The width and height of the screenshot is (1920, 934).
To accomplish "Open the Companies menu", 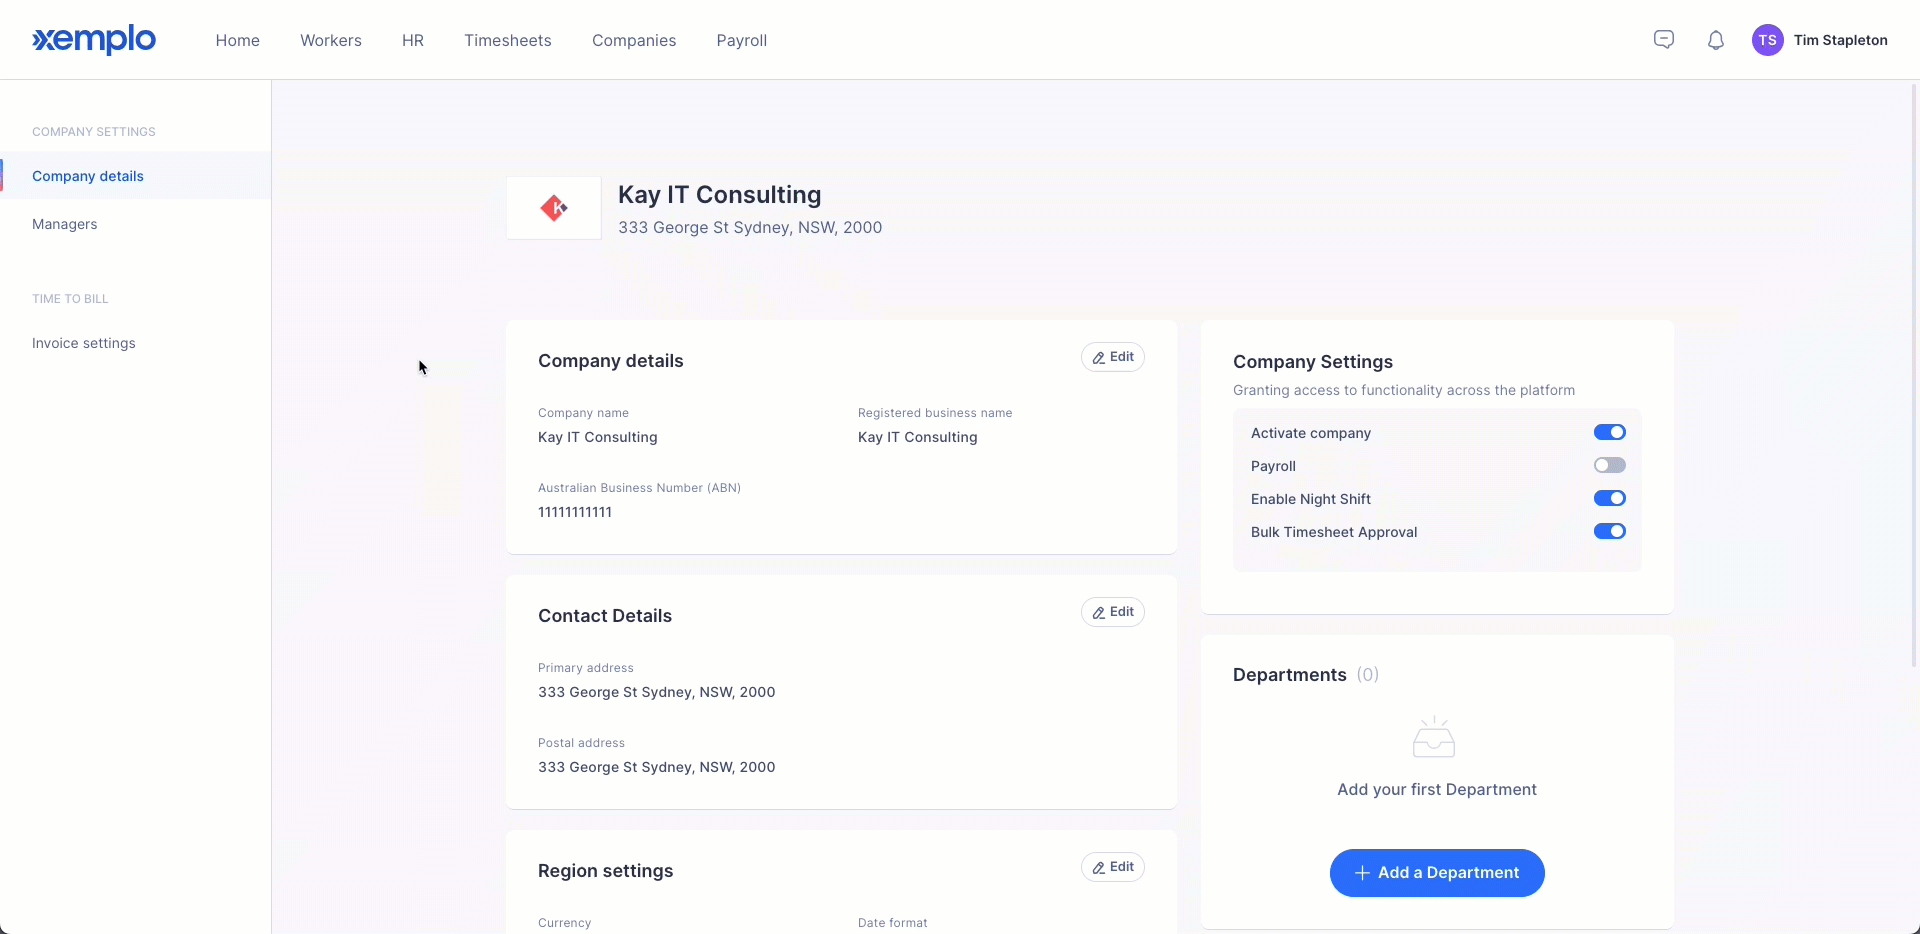I will (x=634, y=40).
